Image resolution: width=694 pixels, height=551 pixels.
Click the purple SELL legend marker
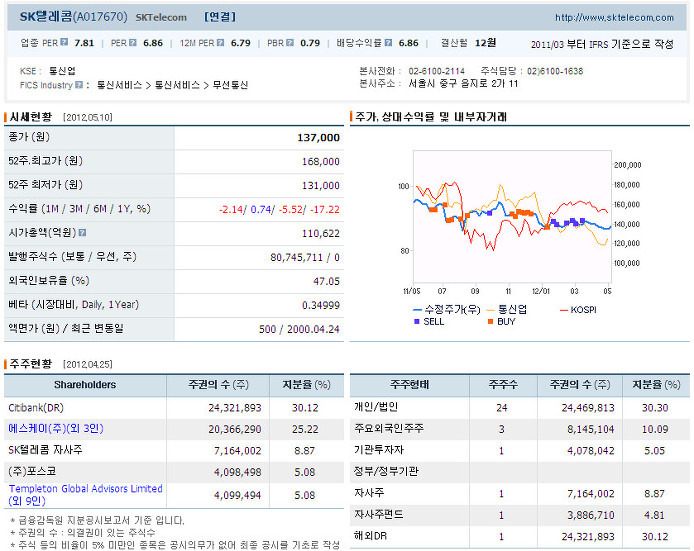point(416,321)
